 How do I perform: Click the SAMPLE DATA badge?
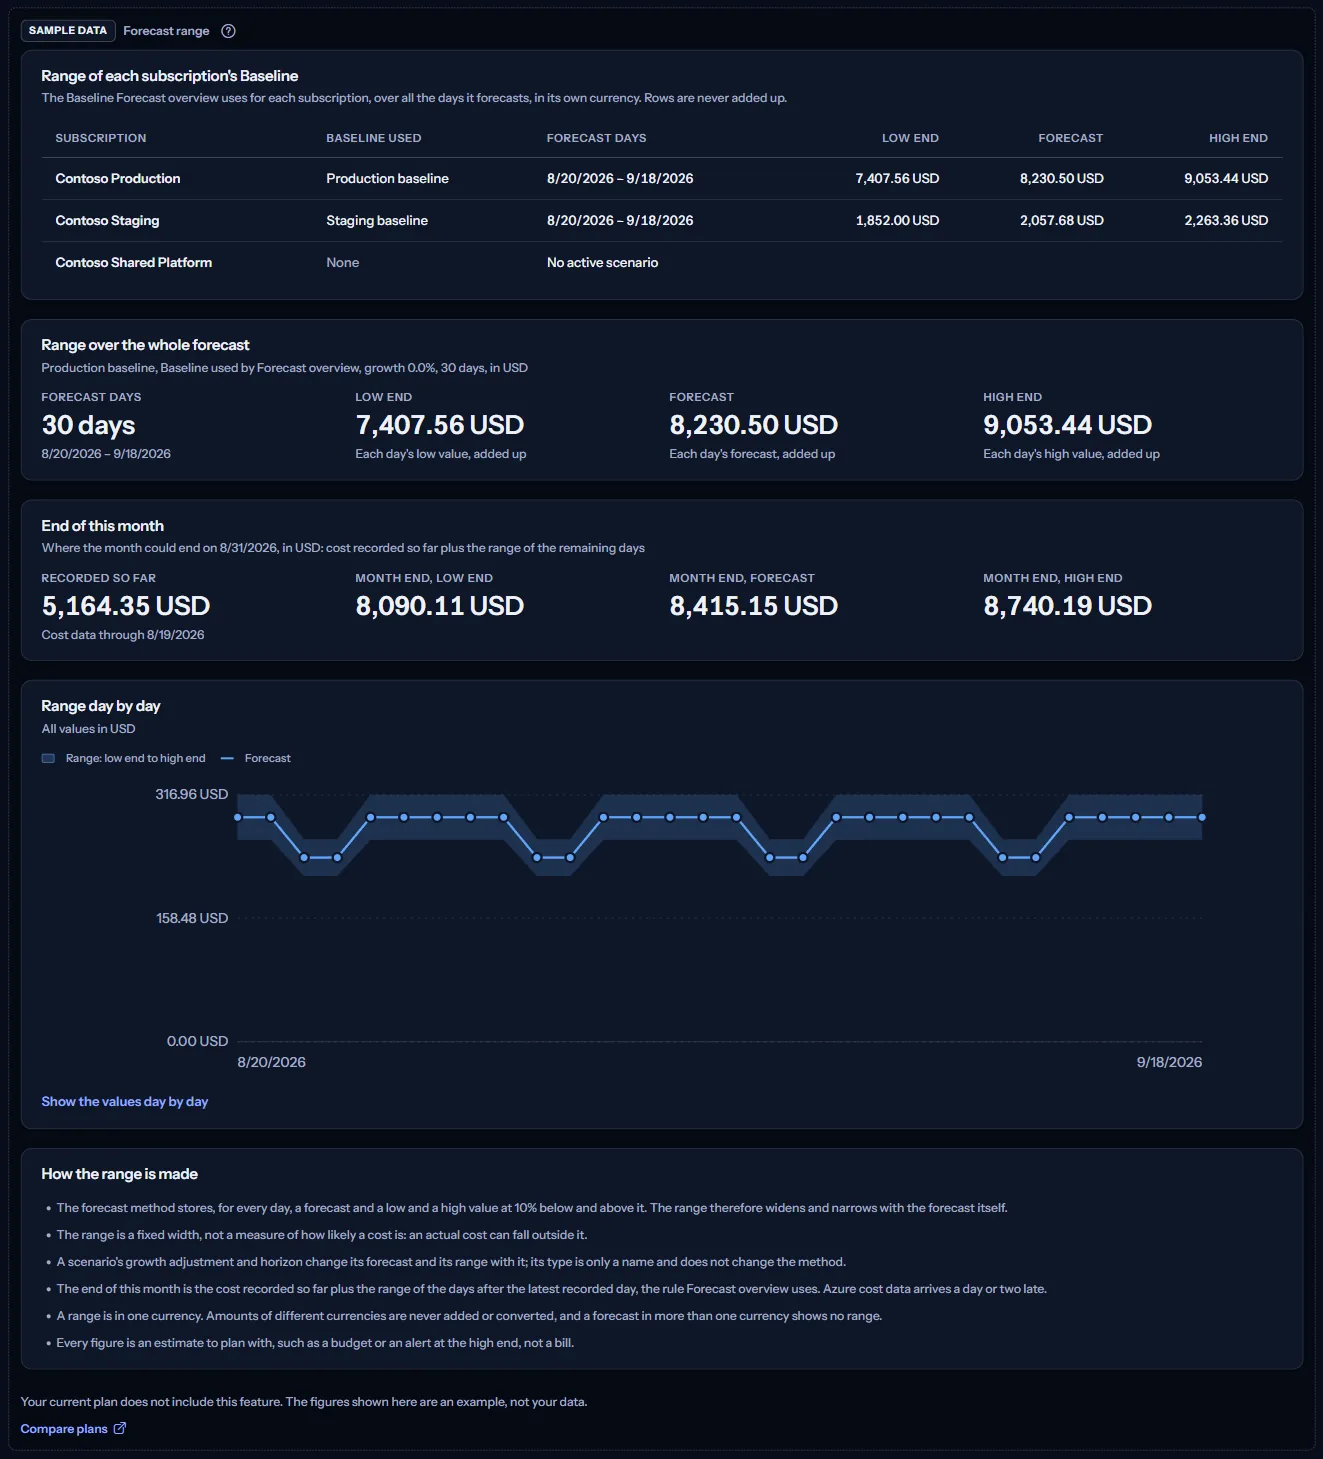point(68,31)
